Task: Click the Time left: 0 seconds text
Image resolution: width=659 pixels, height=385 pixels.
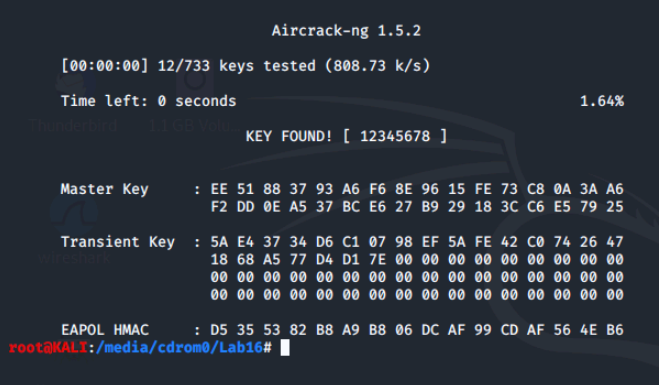Action: (148, 101)
